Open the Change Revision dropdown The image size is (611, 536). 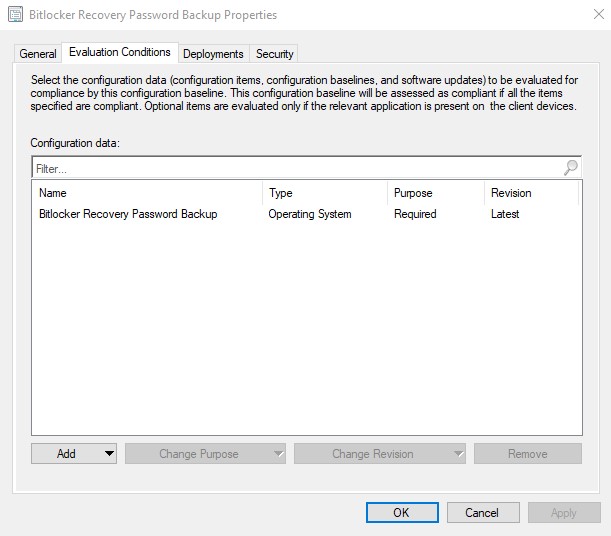click(380, 453)
